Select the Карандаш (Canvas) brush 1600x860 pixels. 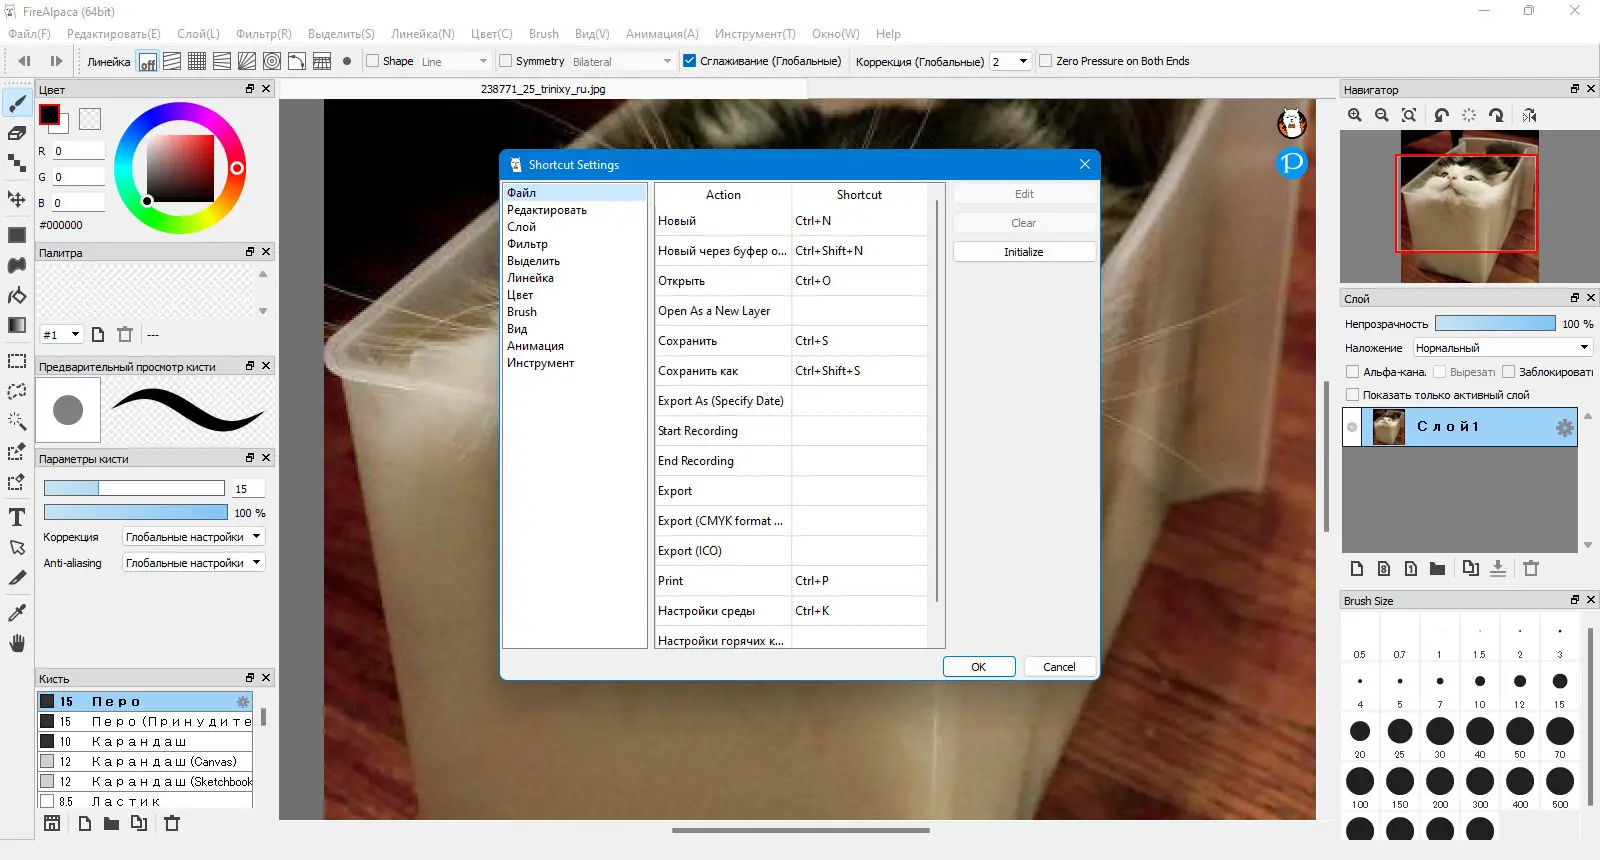point(145,762)
